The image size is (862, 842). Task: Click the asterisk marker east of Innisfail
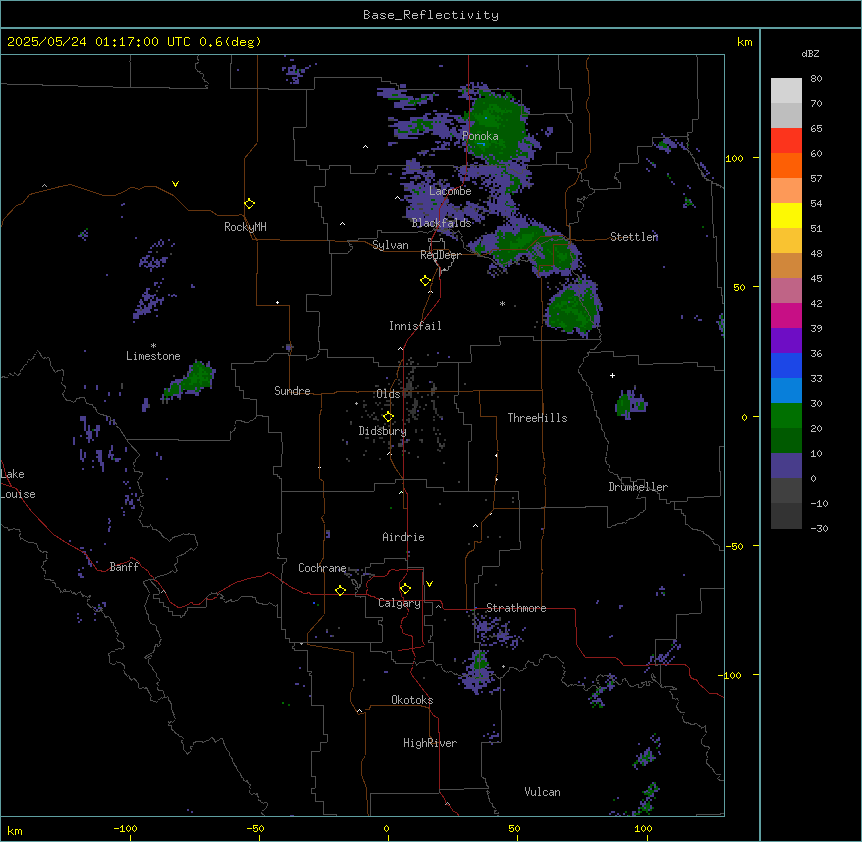(502, 303)
